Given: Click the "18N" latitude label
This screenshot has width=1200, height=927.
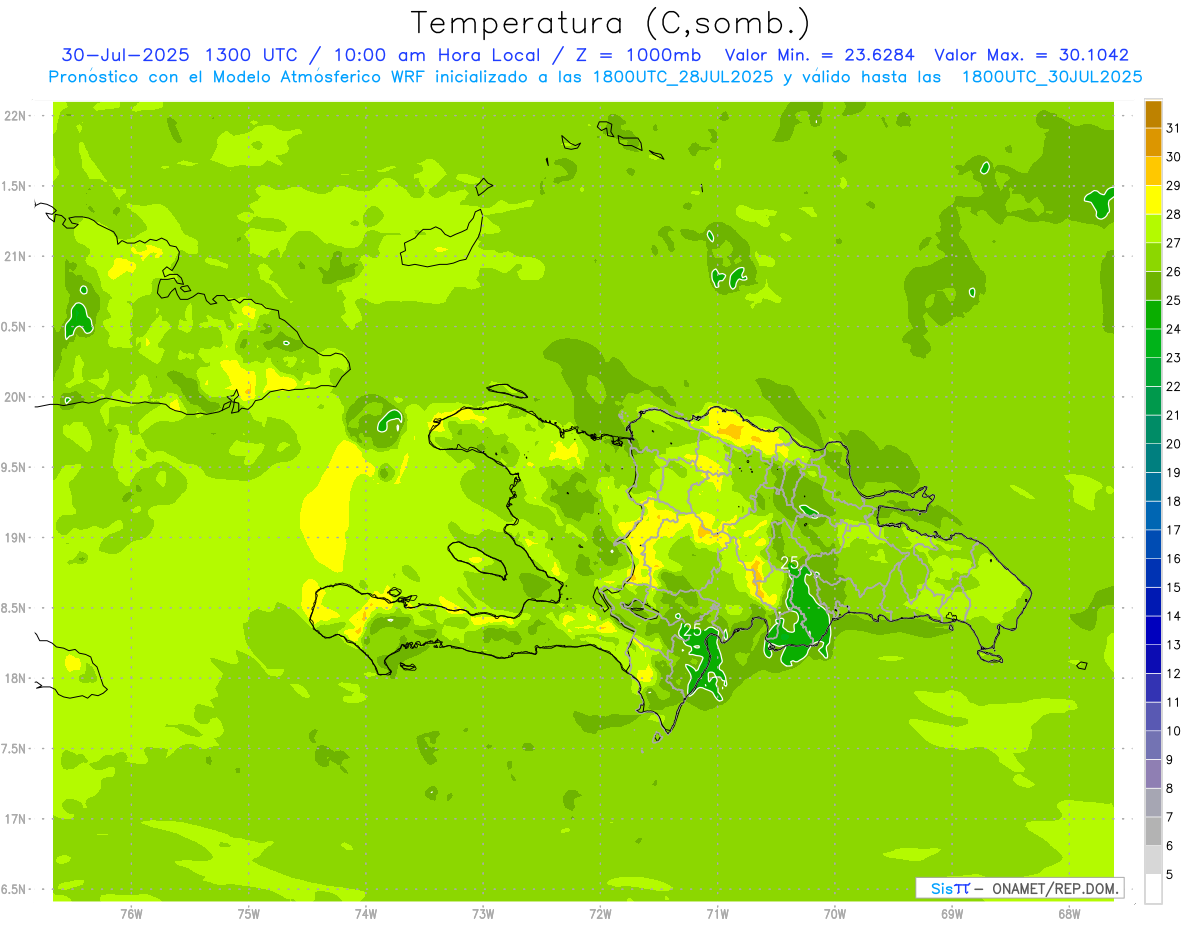Looking at the screenshot, I should (15, 678).
